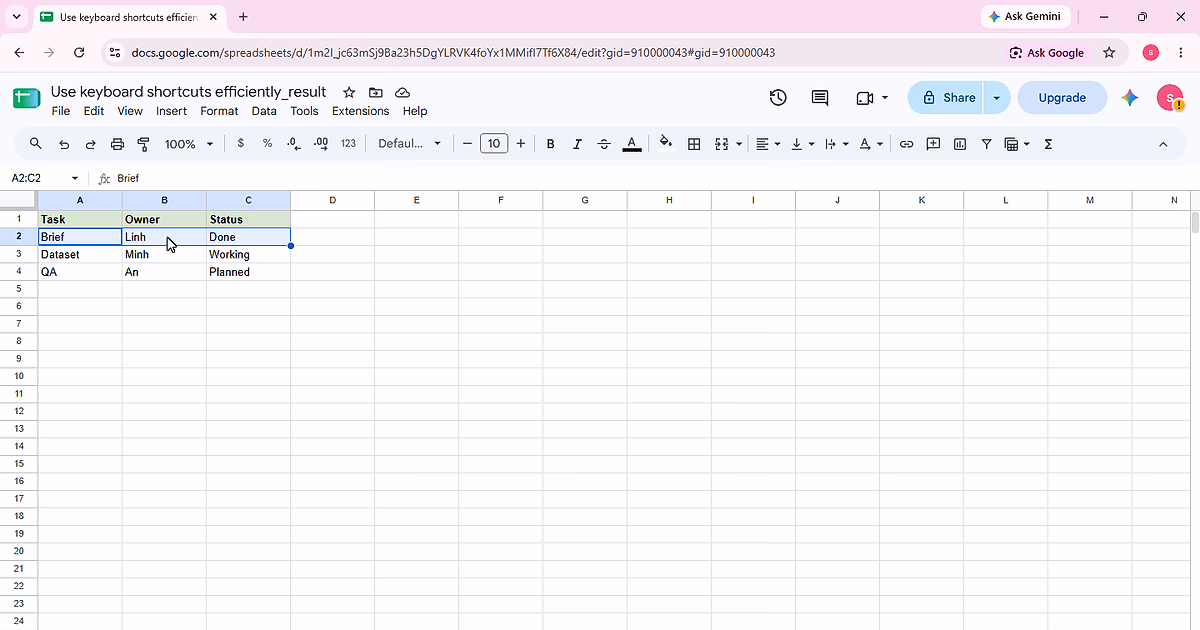Screen dimensions: 1200x630
Task: Open text rotation dropdown
Action: tap(871, 144)
